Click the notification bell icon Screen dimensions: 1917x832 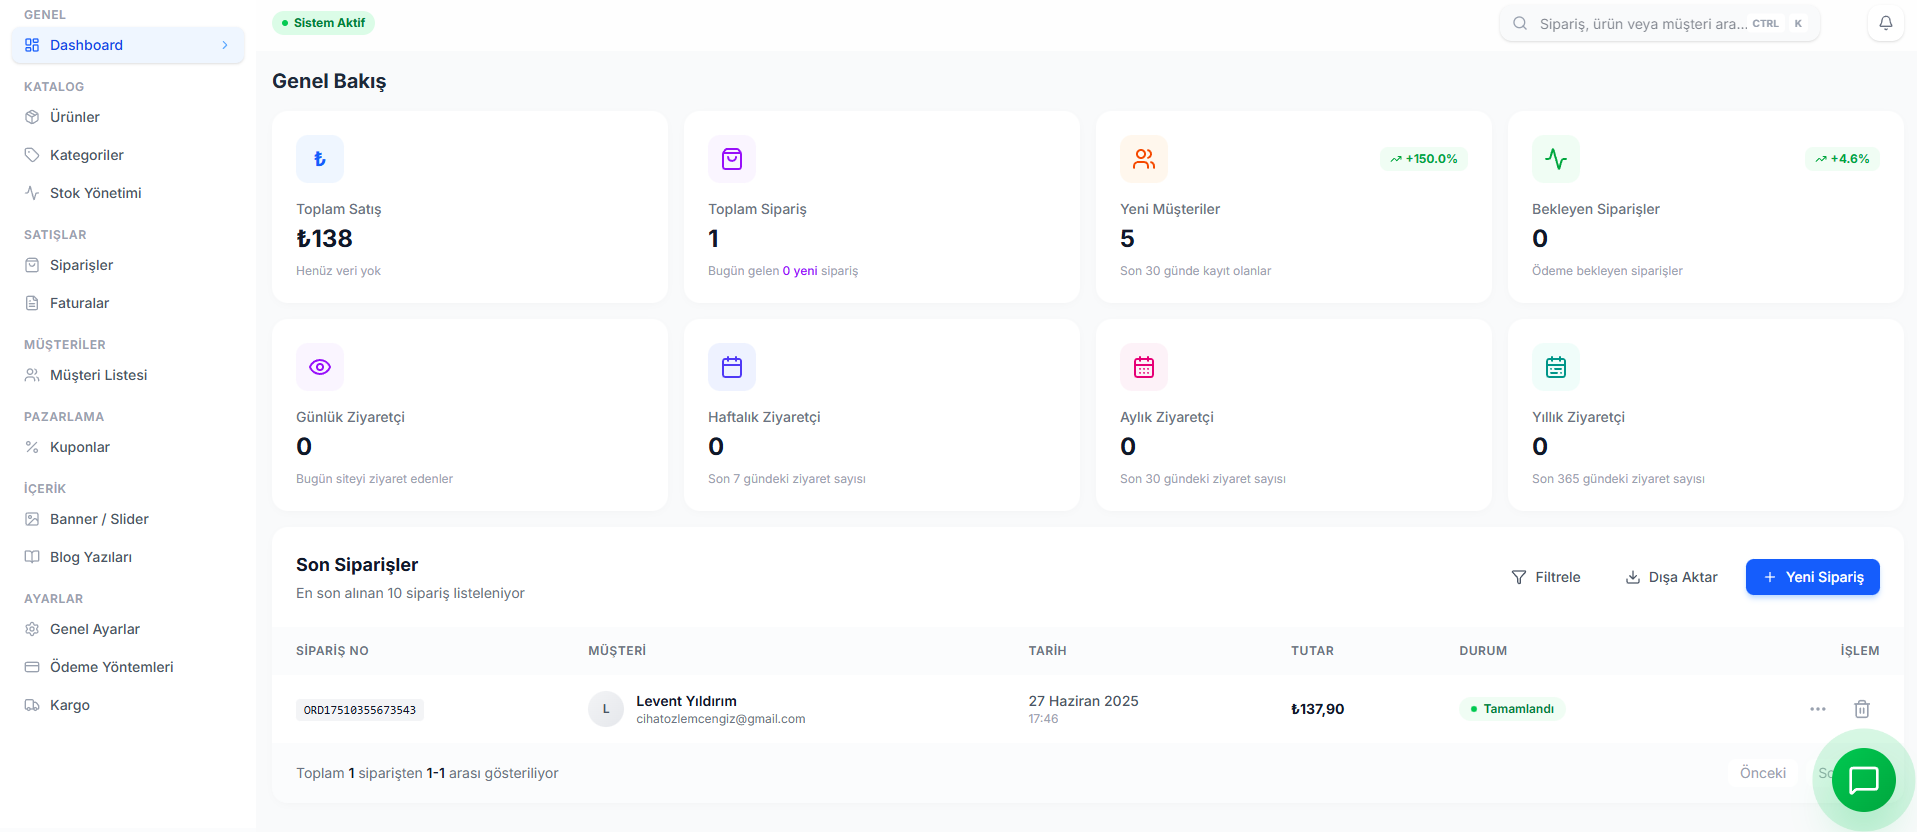(x=1885, y=23)
